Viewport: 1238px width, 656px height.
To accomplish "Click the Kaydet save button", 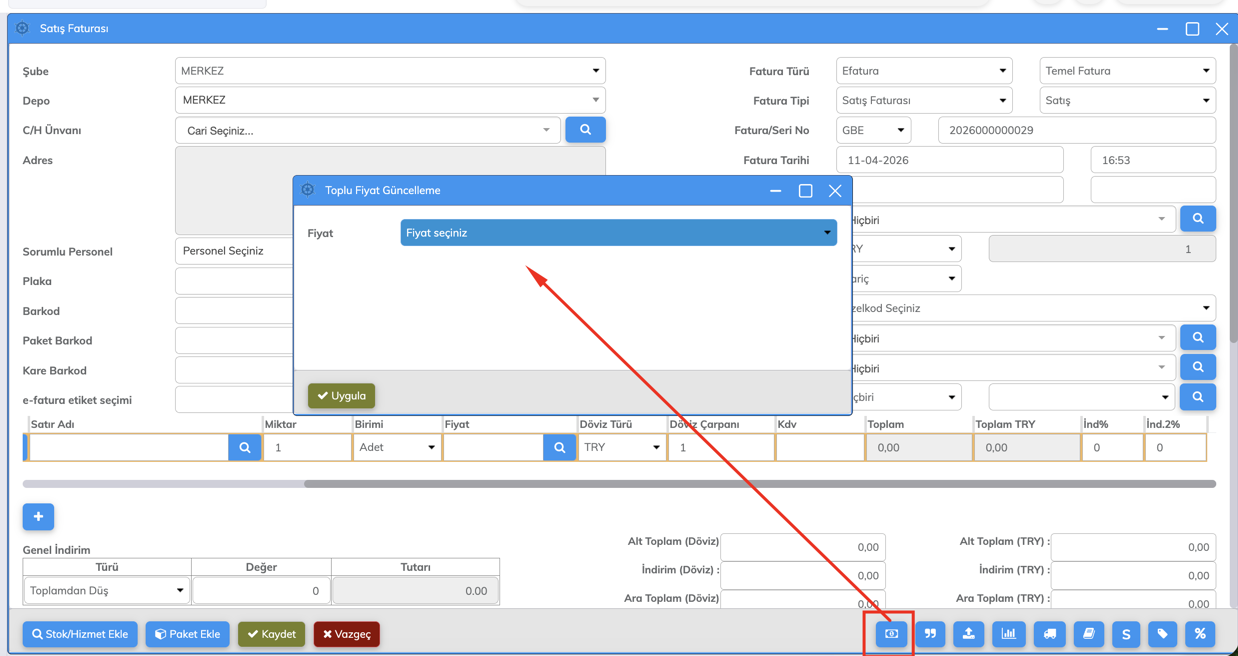I will [271, 634].
